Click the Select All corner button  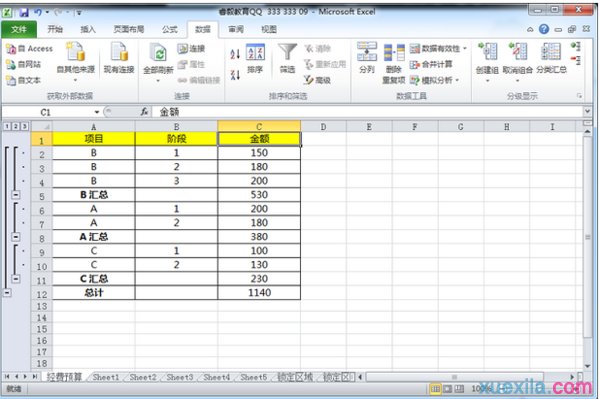(x=41, y=127)
